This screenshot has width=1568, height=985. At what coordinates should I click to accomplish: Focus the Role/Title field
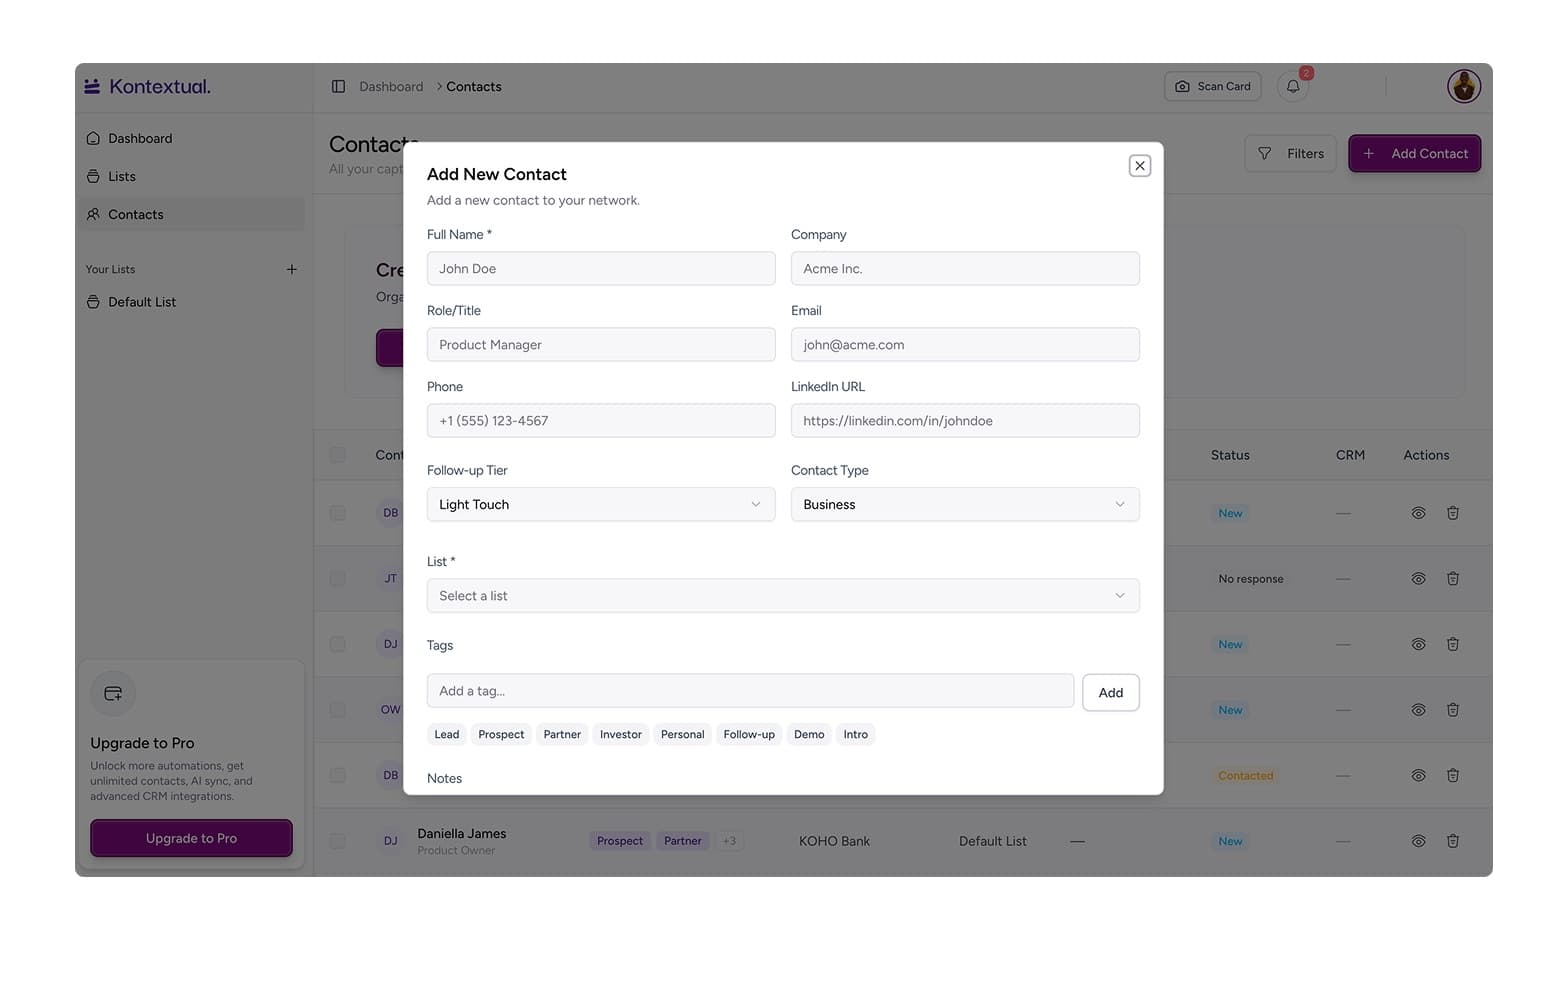coord(601,344)
